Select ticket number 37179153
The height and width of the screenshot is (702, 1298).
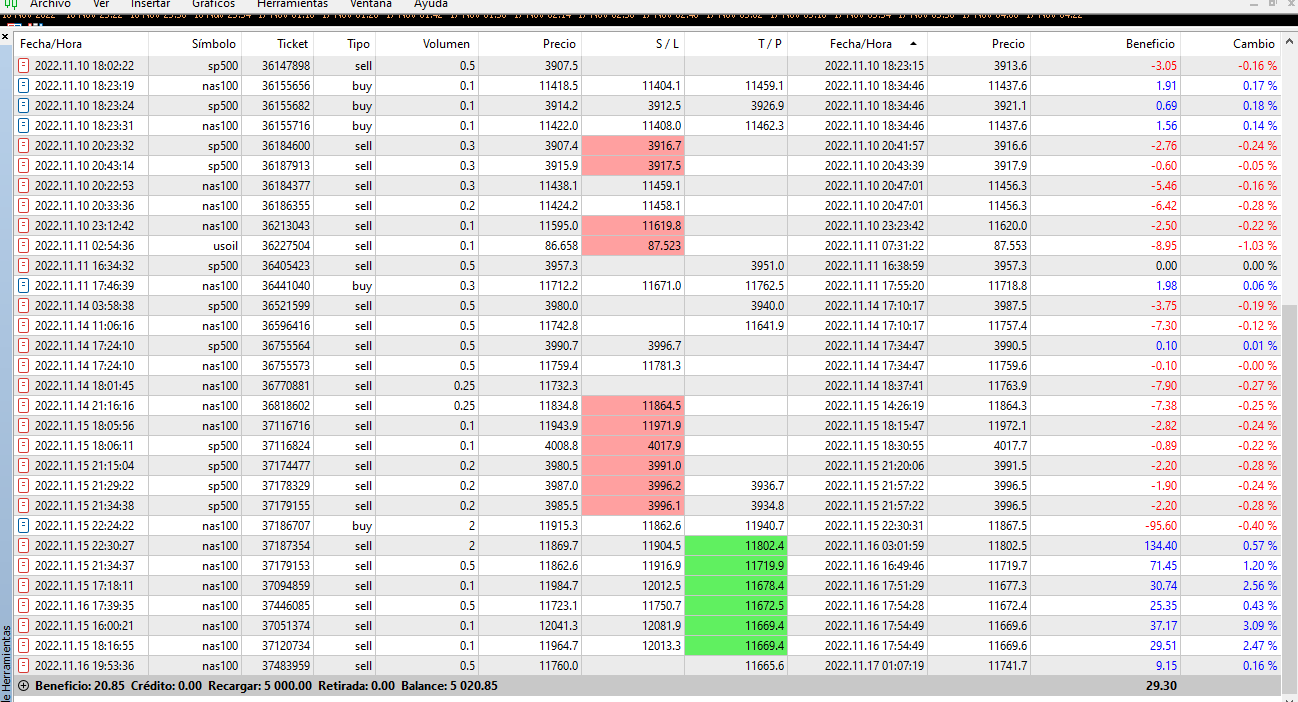(286, 566)
